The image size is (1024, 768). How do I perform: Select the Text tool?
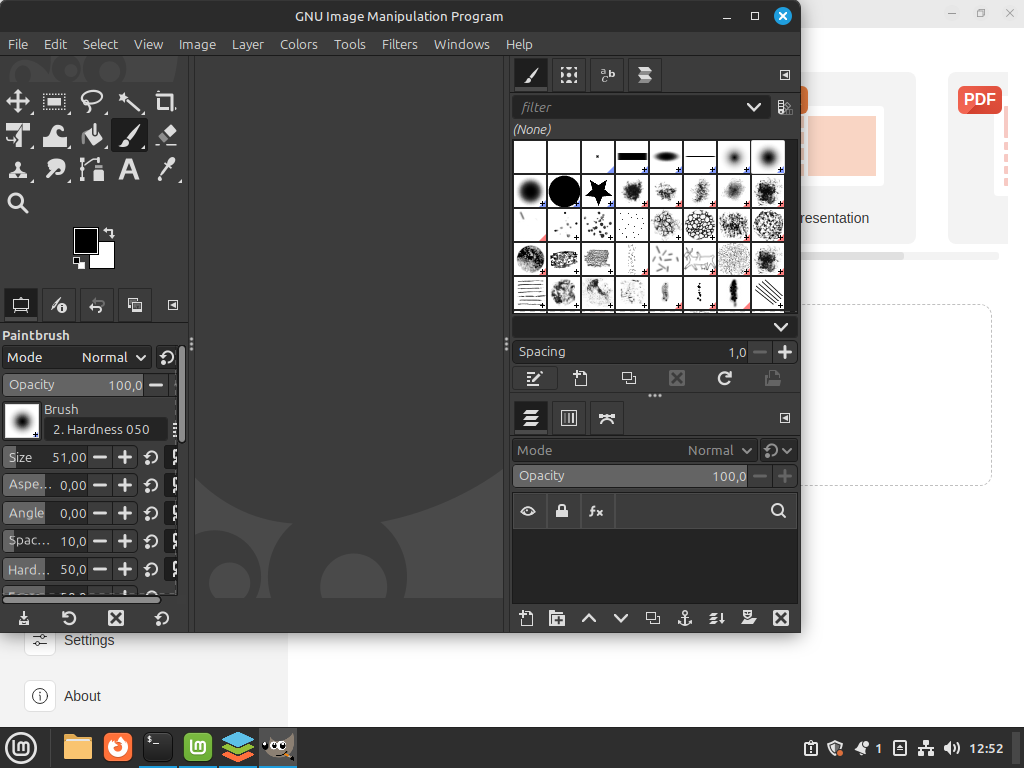(129, 169)
